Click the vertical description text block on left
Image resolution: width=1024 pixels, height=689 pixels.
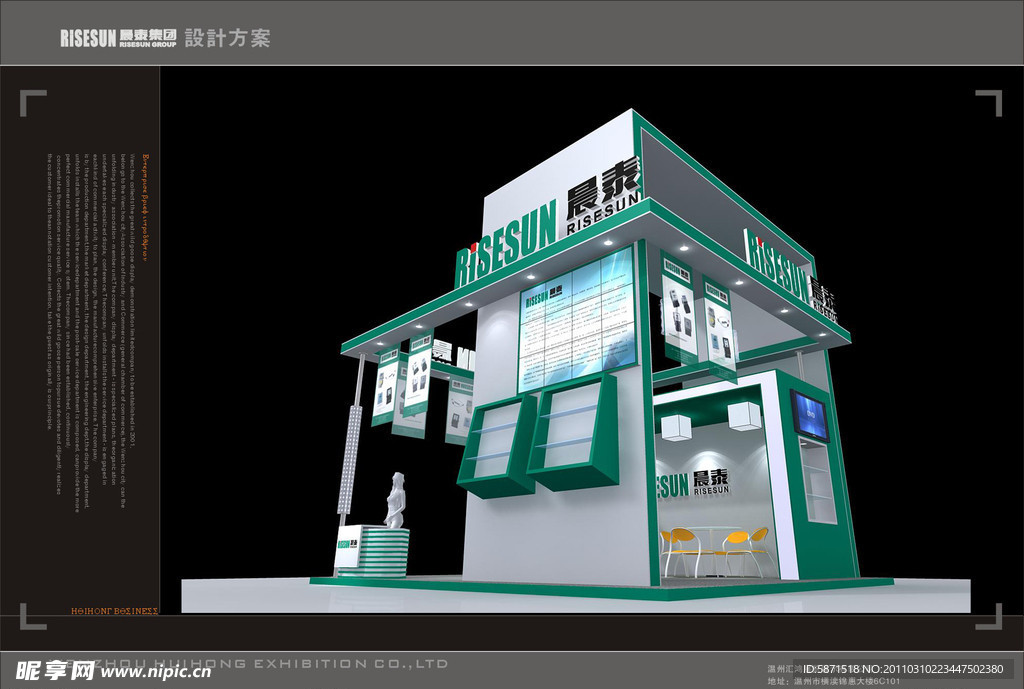pos(92,290)
